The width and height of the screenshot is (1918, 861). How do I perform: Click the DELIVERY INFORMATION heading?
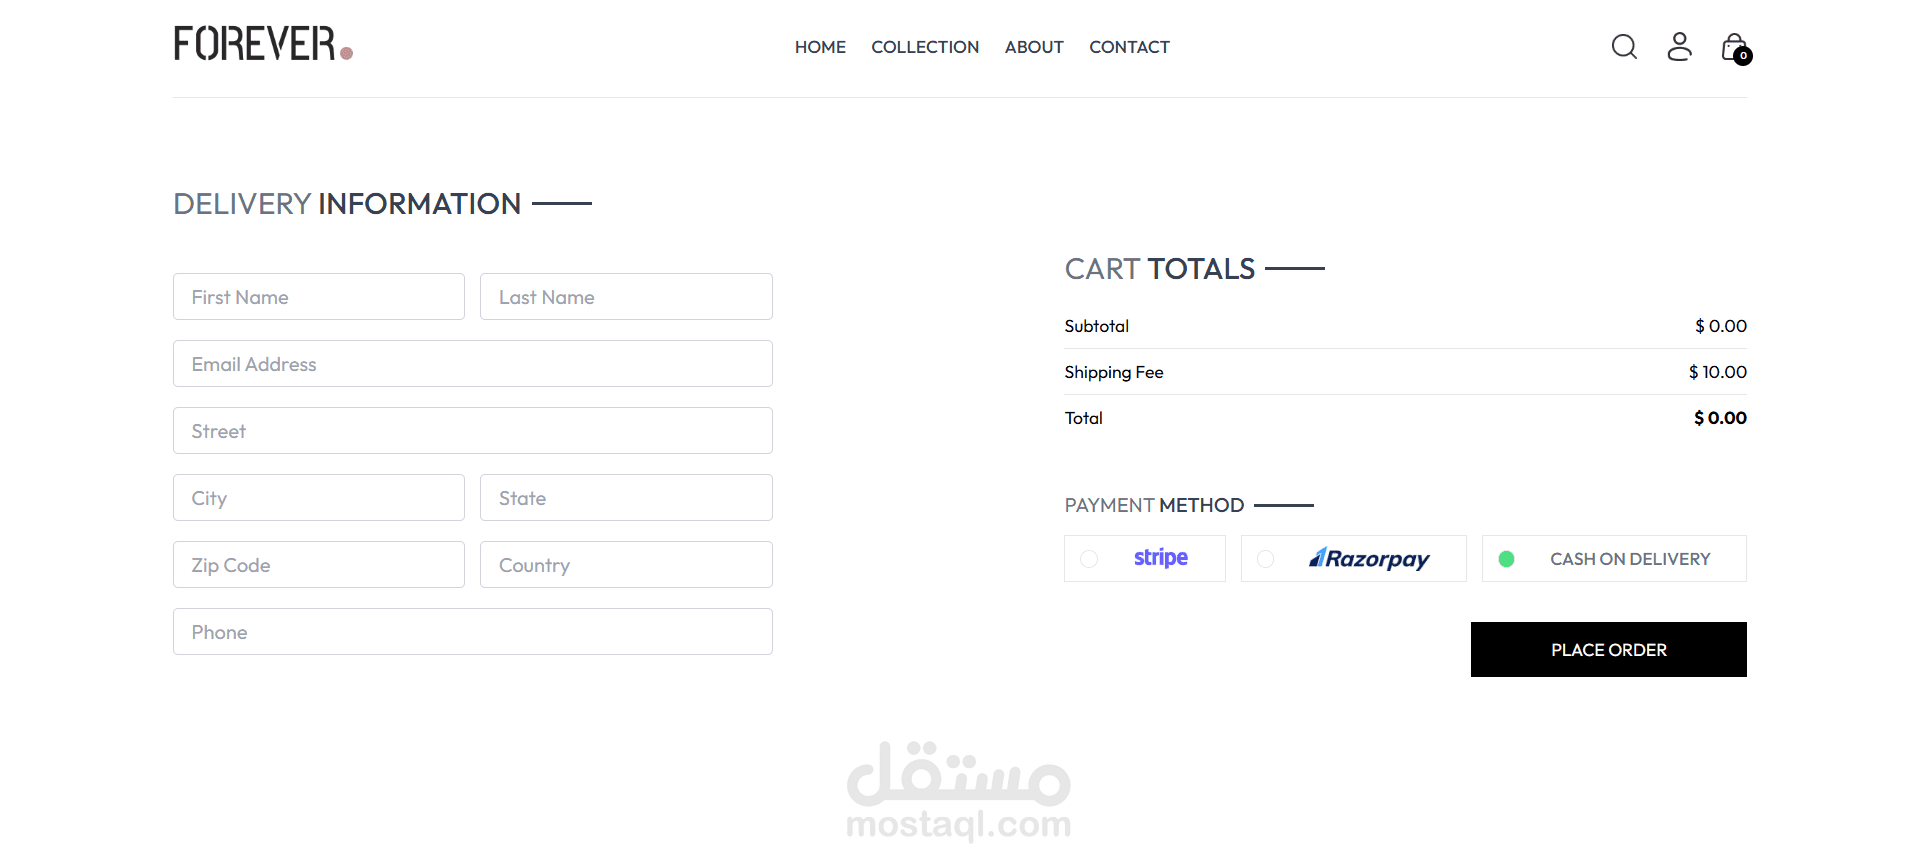point(347,204)
